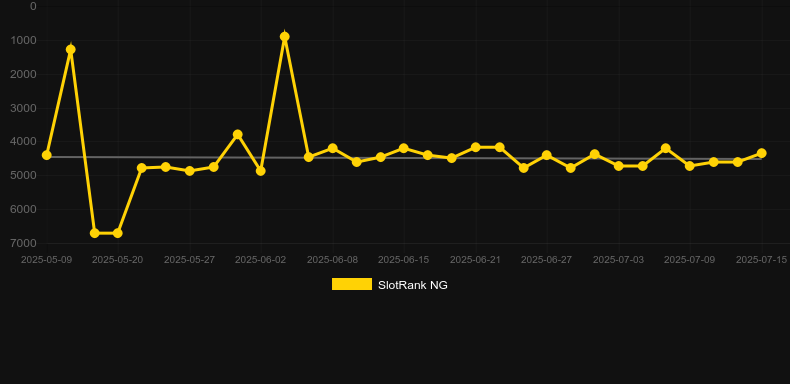
Task: Click the 1000 y-axis label
Action: click(x=23, y=40)
